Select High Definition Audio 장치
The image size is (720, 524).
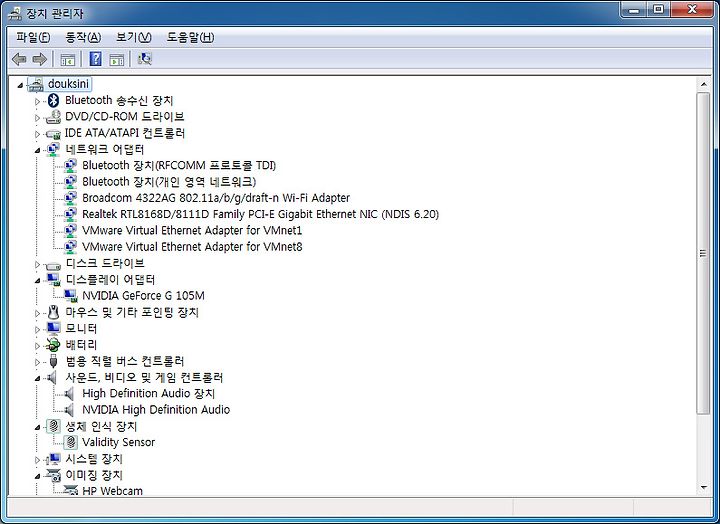[x=148, y=394]
